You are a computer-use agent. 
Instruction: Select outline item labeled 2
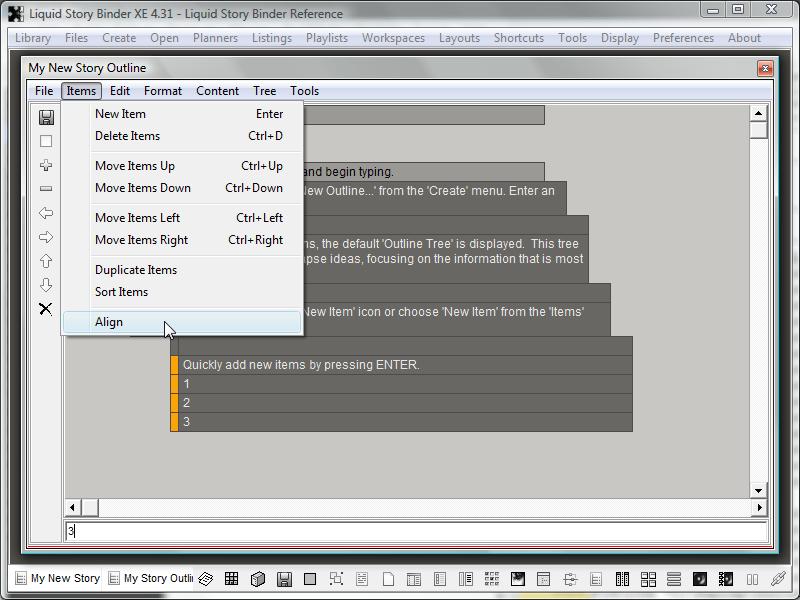(x=400, y=403)
